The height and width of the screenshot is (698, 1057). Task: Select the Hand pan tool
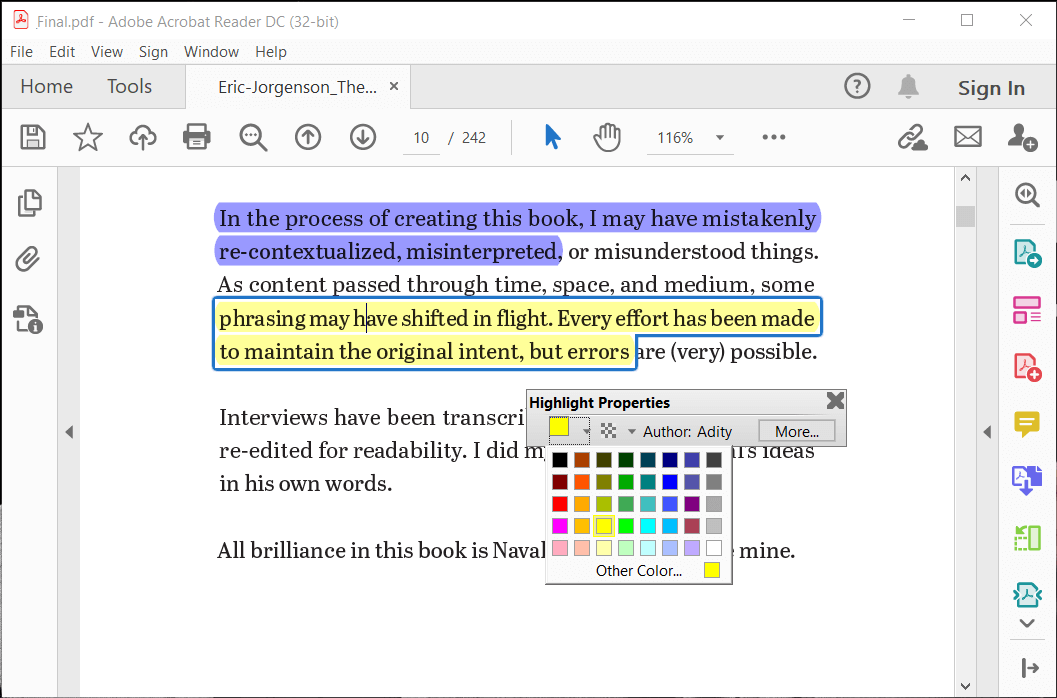[607, 137]
